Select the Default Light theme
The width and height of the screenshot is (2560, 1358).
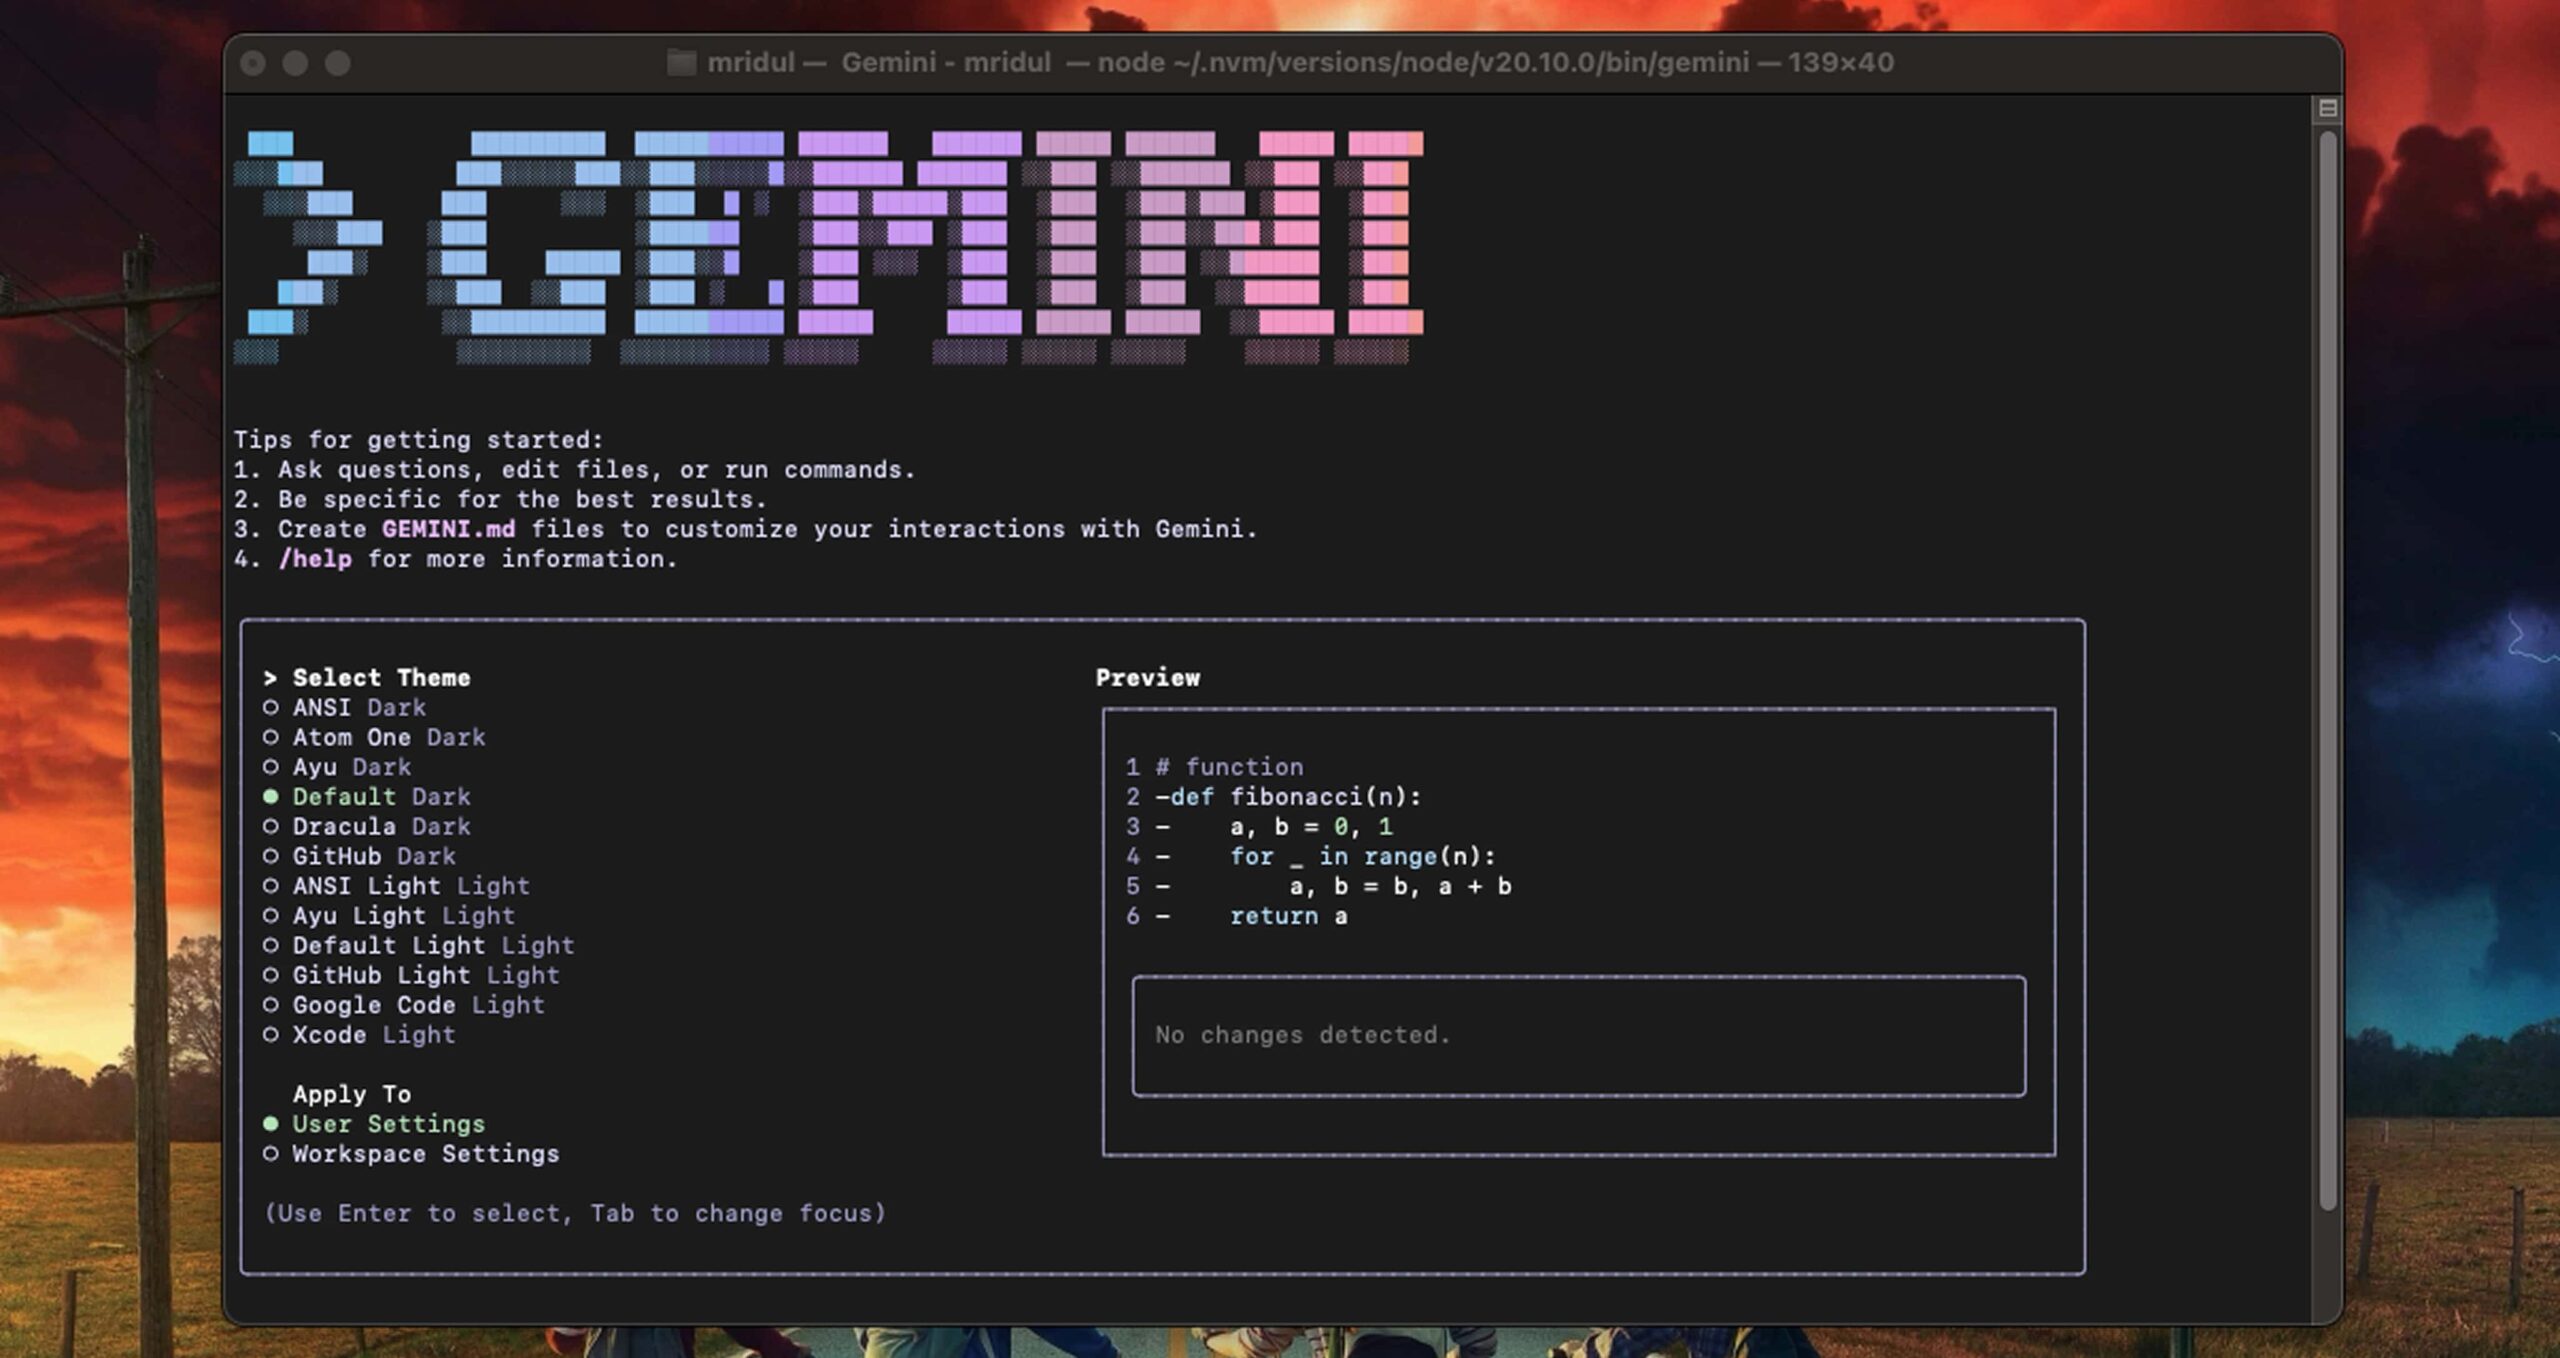[x=418, y=946]
